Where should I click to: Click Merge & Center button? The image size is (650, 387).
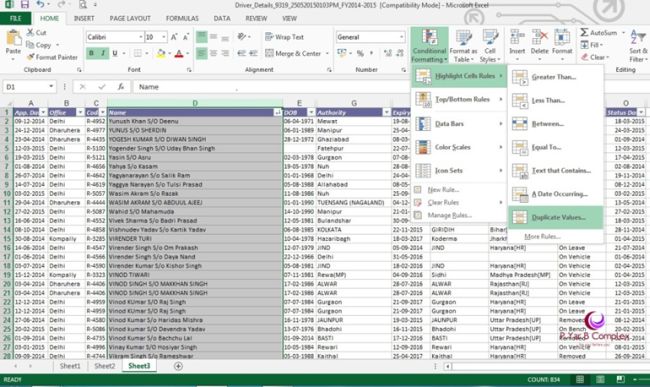click(x=293, y=53)
